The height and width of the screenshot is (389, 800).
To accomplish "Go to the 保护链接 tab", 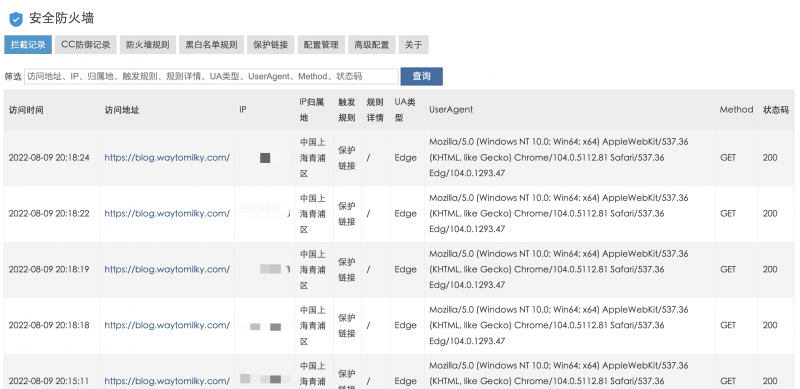I will click(270, 45).
